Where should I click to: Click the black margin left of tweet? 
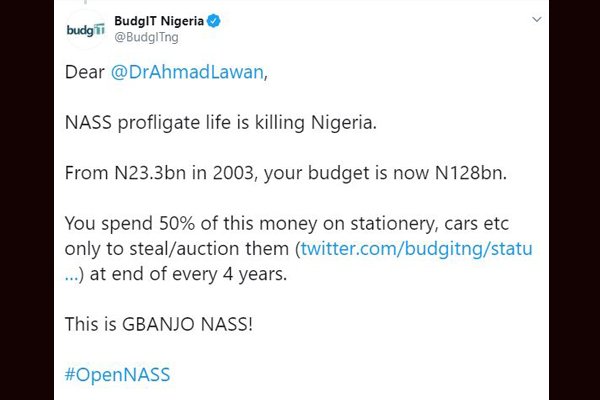point(27,200)
